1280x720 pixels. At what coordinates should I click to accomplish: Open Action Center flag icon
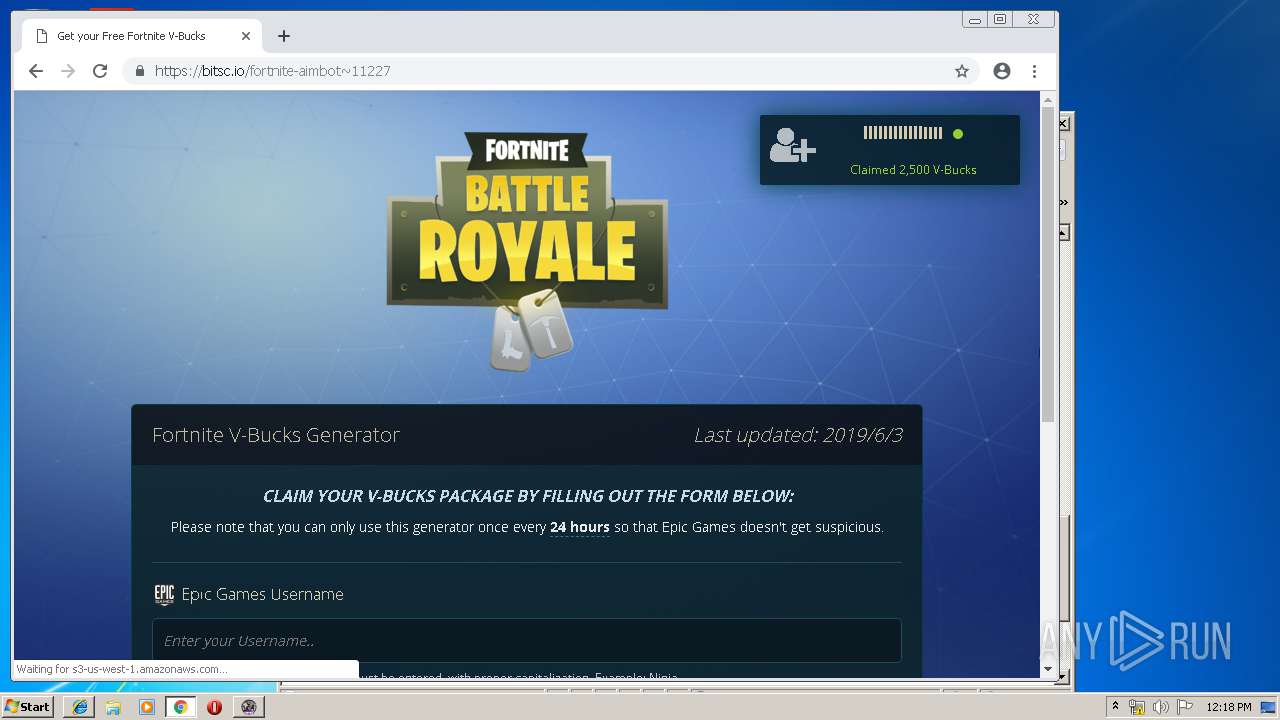(x=1184, y=707)
